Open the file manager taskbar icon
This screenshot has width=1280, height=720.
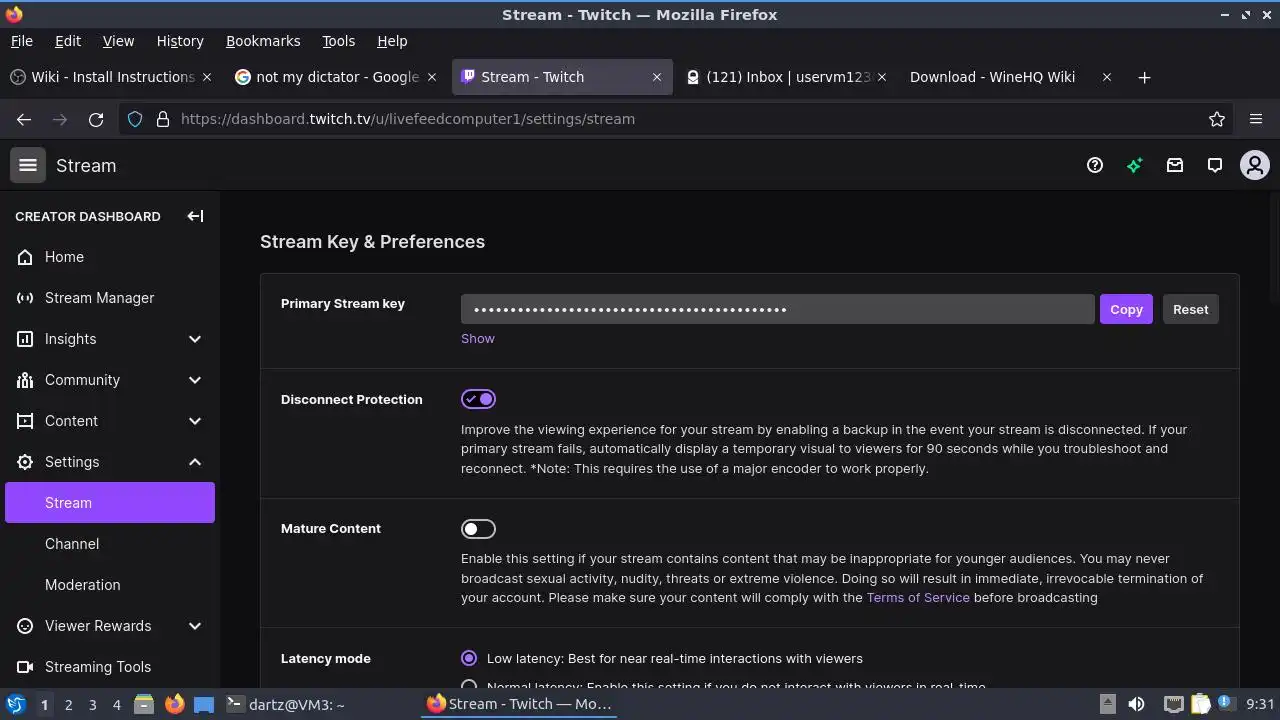[143, 704]
